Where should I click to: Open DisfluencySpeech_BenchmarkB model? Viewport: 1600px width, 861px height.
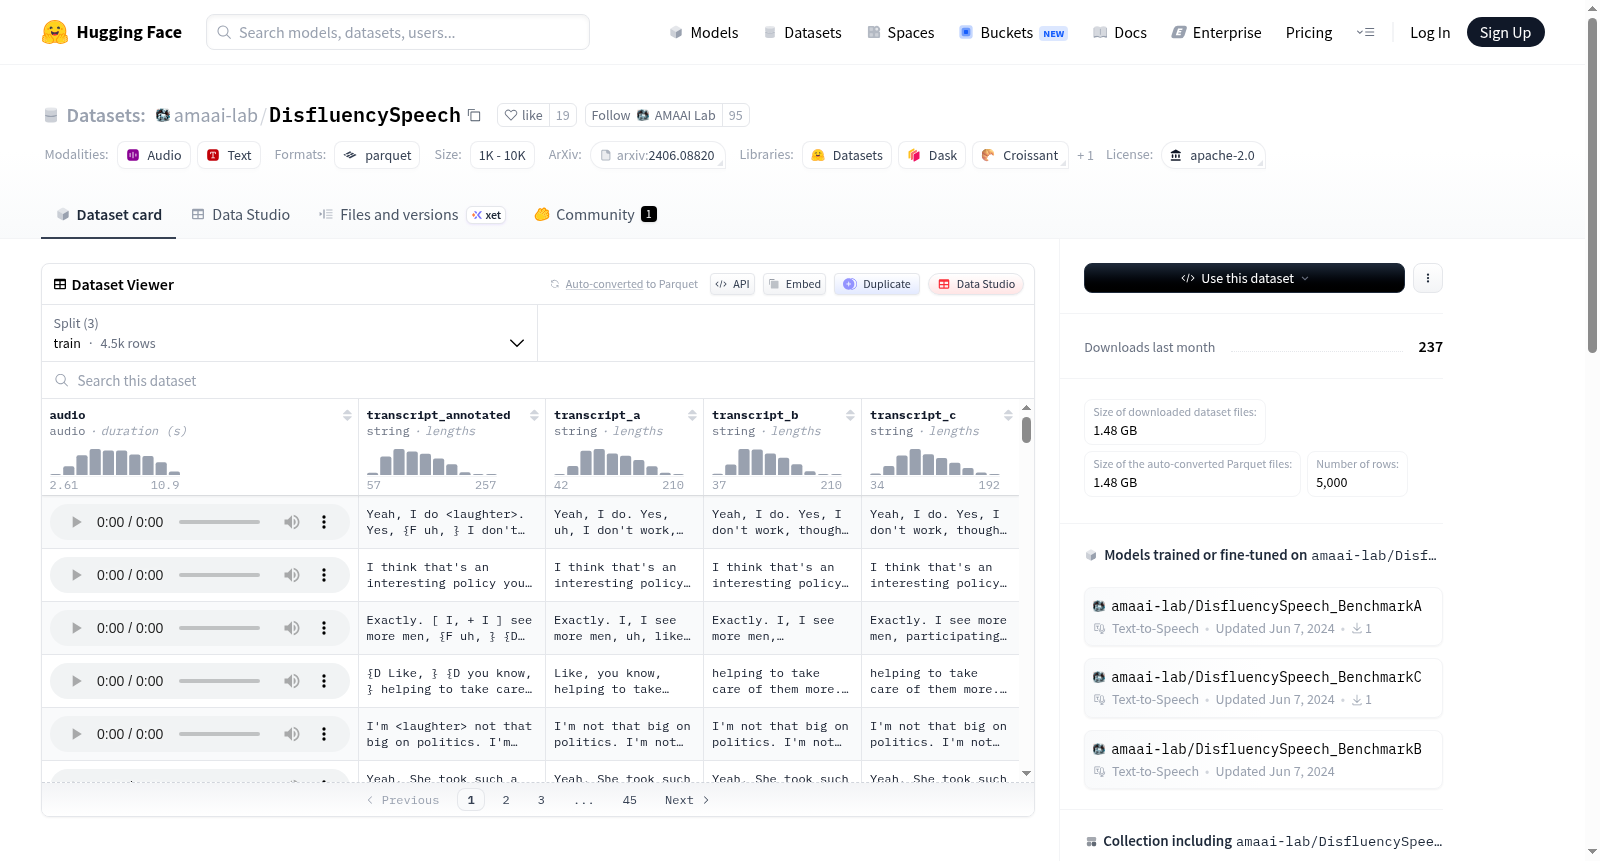coord(1263,759)
